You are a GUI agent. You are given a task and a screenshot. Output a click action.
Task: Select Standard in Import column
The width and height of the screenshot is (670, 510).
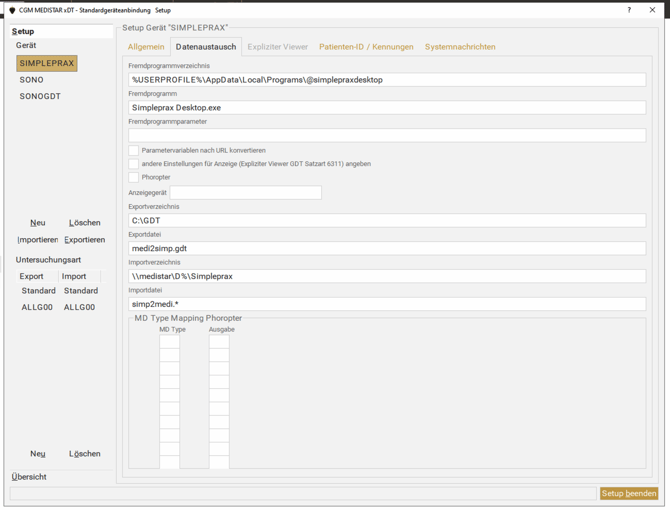pyautogui.click(x=81, y=291)
